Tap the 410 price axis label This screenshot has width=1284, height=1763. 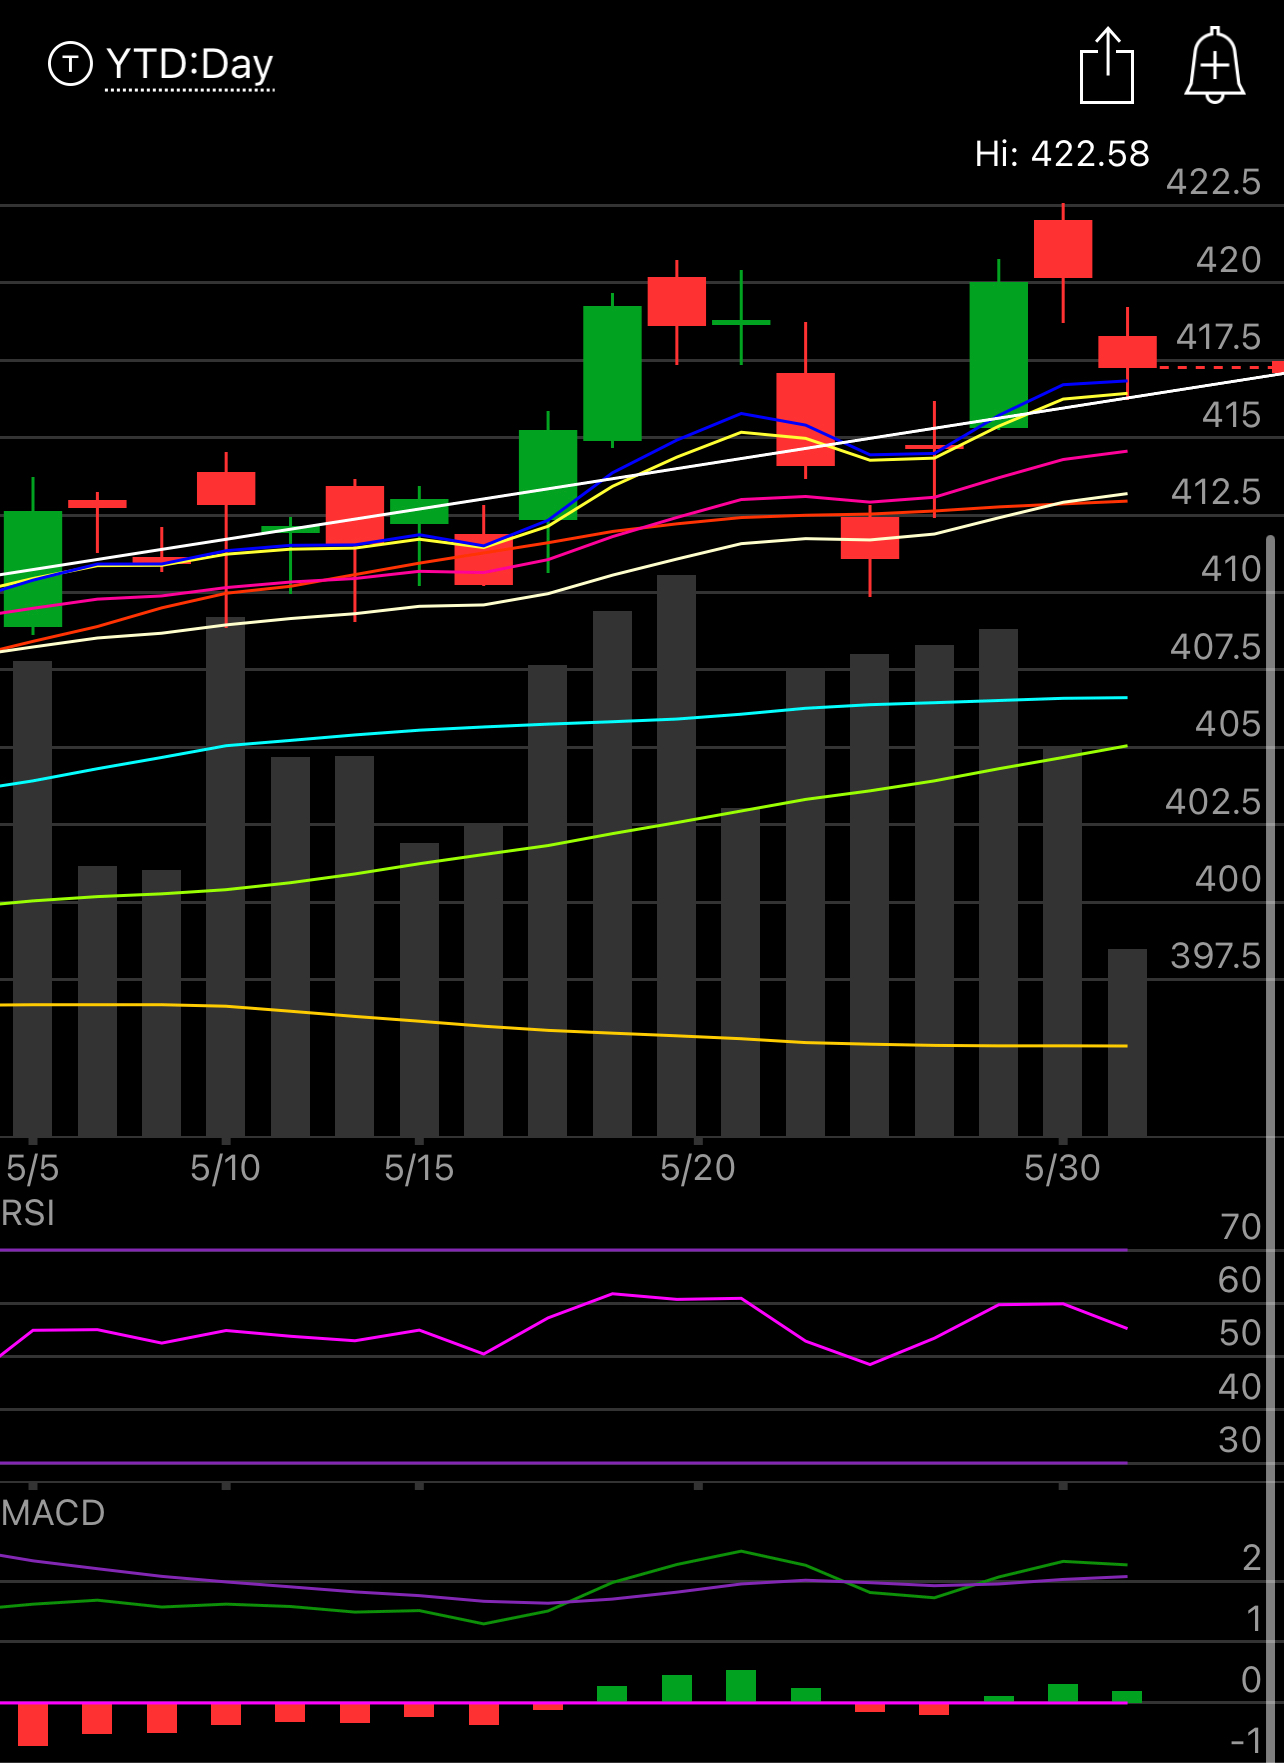1231,569
